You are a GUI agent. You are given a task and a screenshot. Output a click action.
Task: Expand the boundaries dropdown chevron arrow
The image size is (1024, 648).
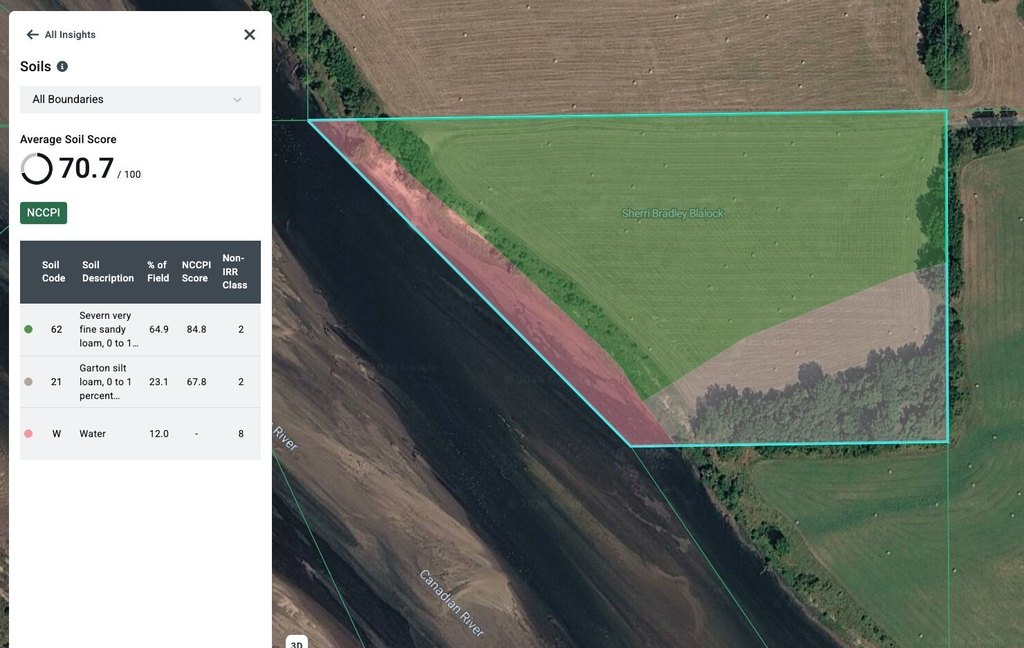237,100
